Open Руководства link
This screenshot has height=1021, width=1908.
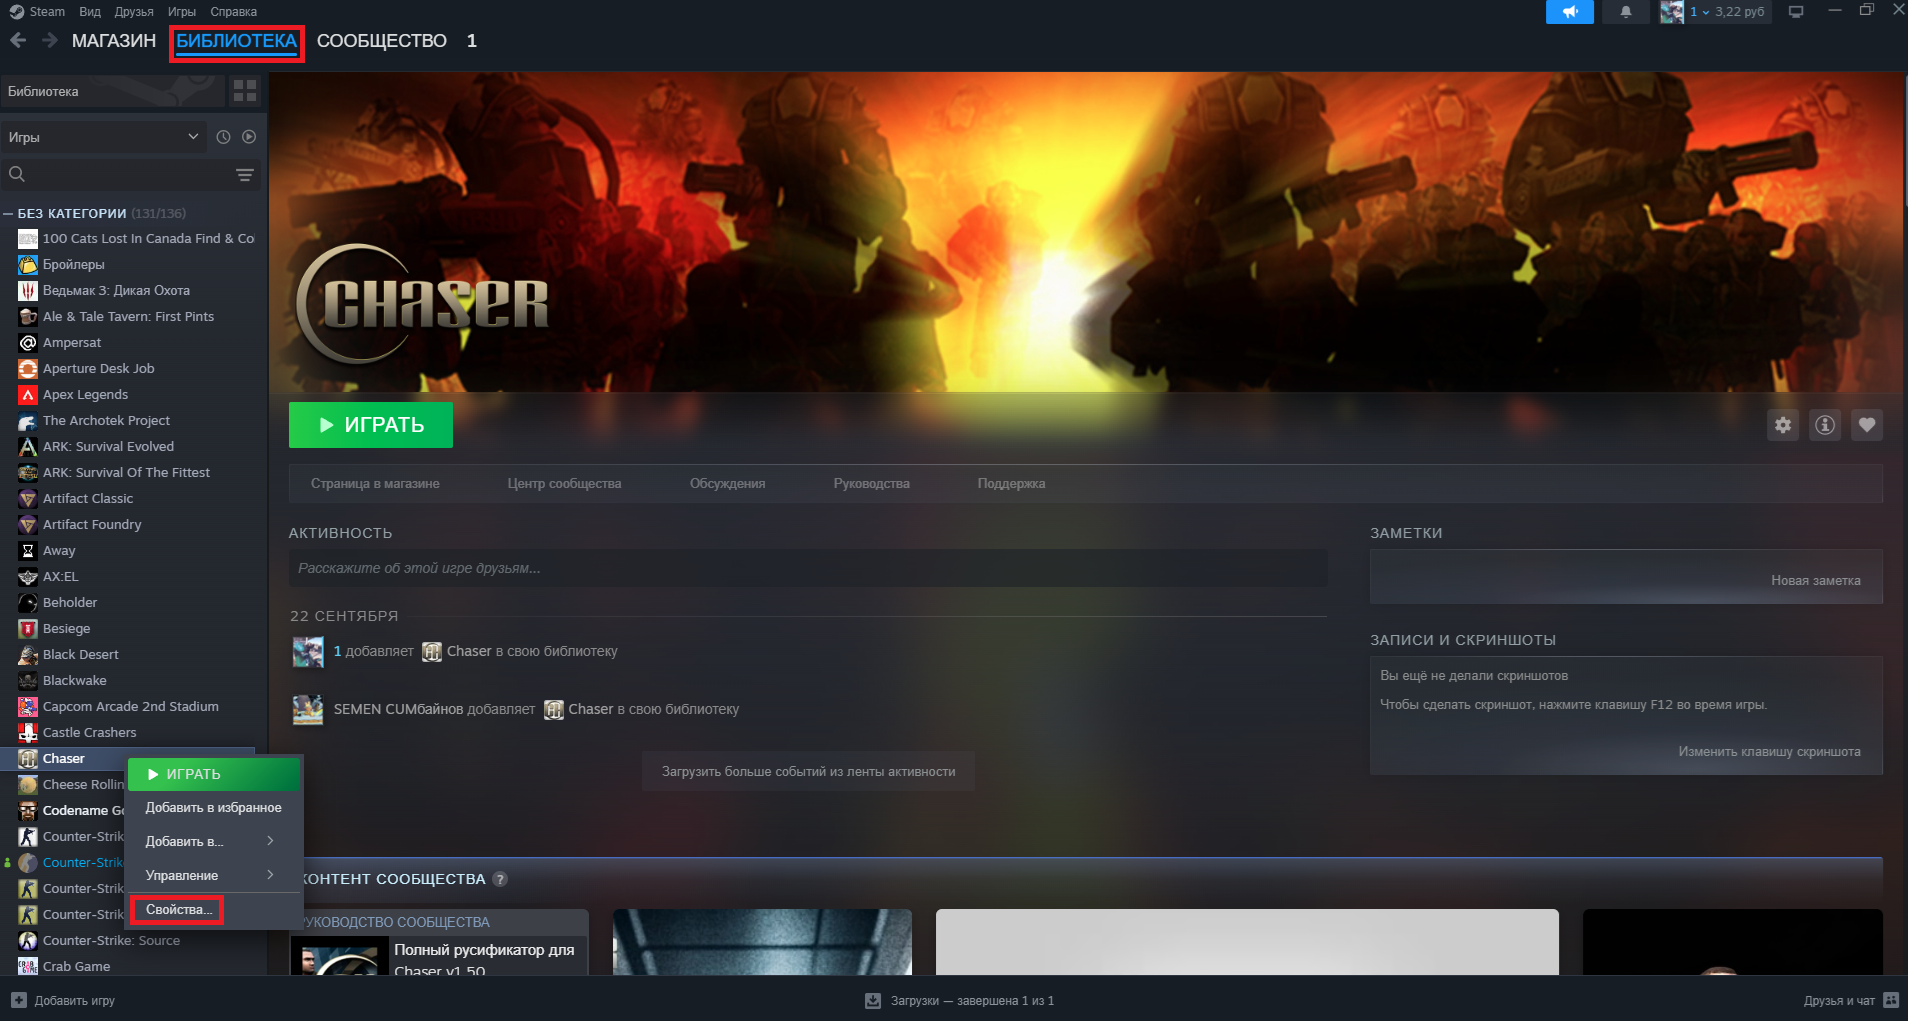(x=872, y=484)
